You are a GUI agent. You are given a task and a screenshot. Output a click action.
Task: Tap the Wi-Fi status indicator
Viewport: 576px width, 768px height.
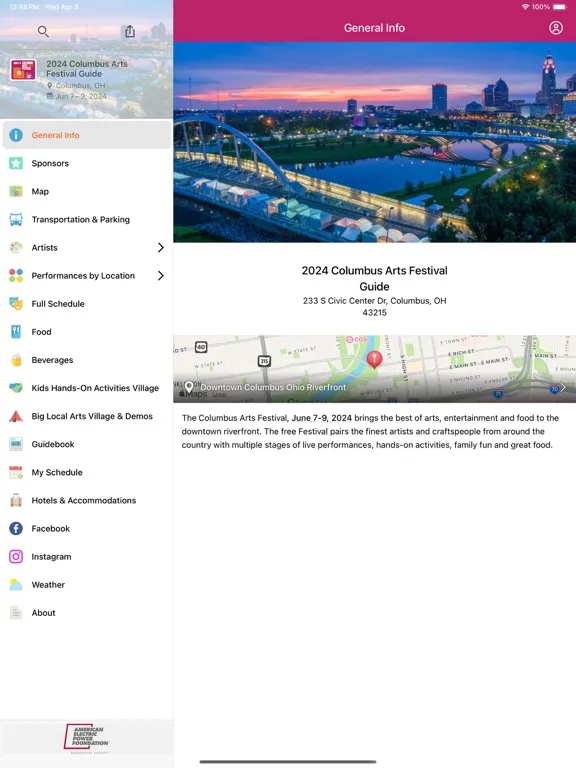point(525,7)
